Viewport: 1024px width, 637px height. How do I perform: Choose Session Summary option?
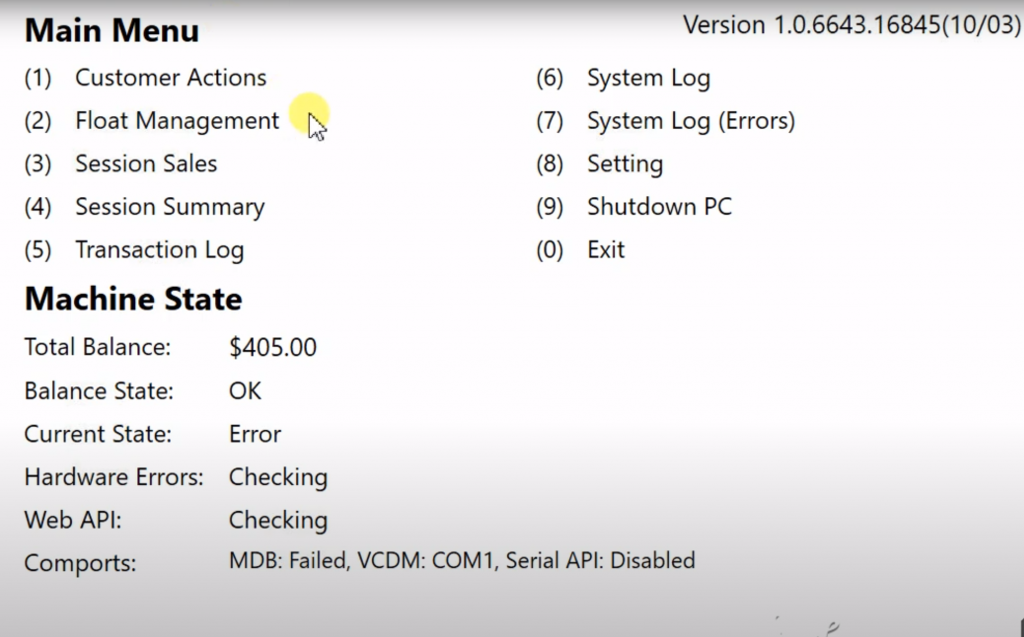(x=170, y=207)
